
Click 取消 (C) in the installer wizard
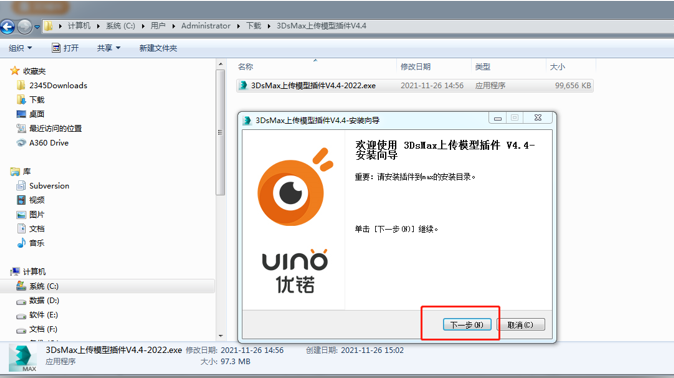[521, 325]
